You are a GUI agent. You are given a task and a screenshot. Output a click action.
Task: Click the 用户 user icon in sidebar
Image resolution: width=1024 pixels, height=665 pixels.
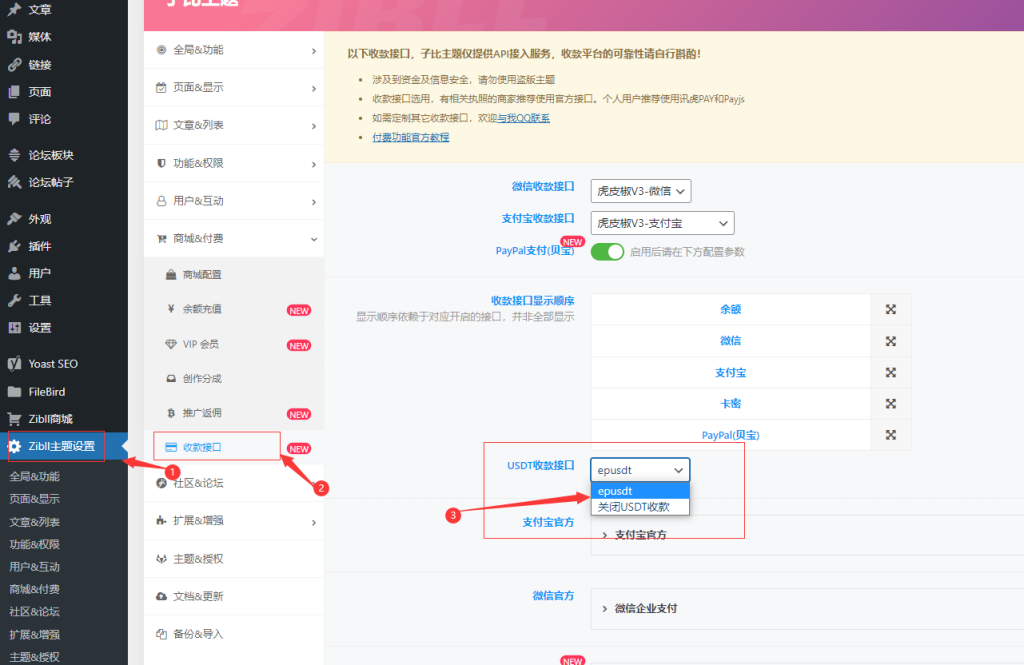pyautogui.click(x=14, y=273)
